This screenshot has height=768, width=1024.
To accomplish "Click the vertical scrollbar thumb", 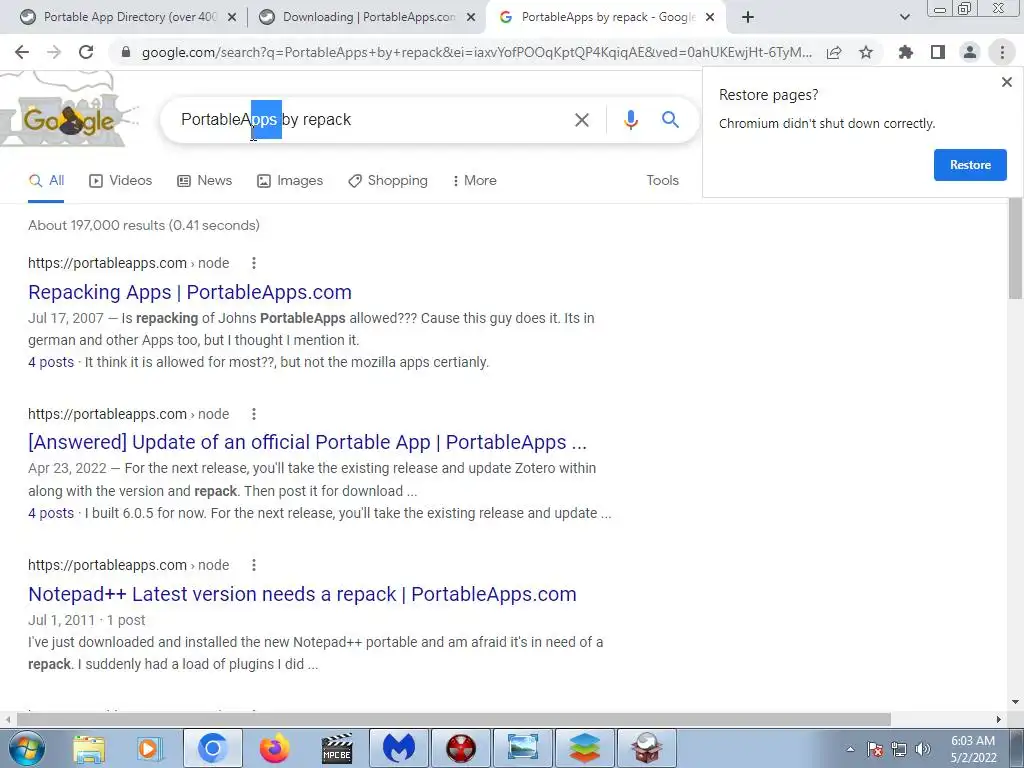I will [x=1015, y=248].
